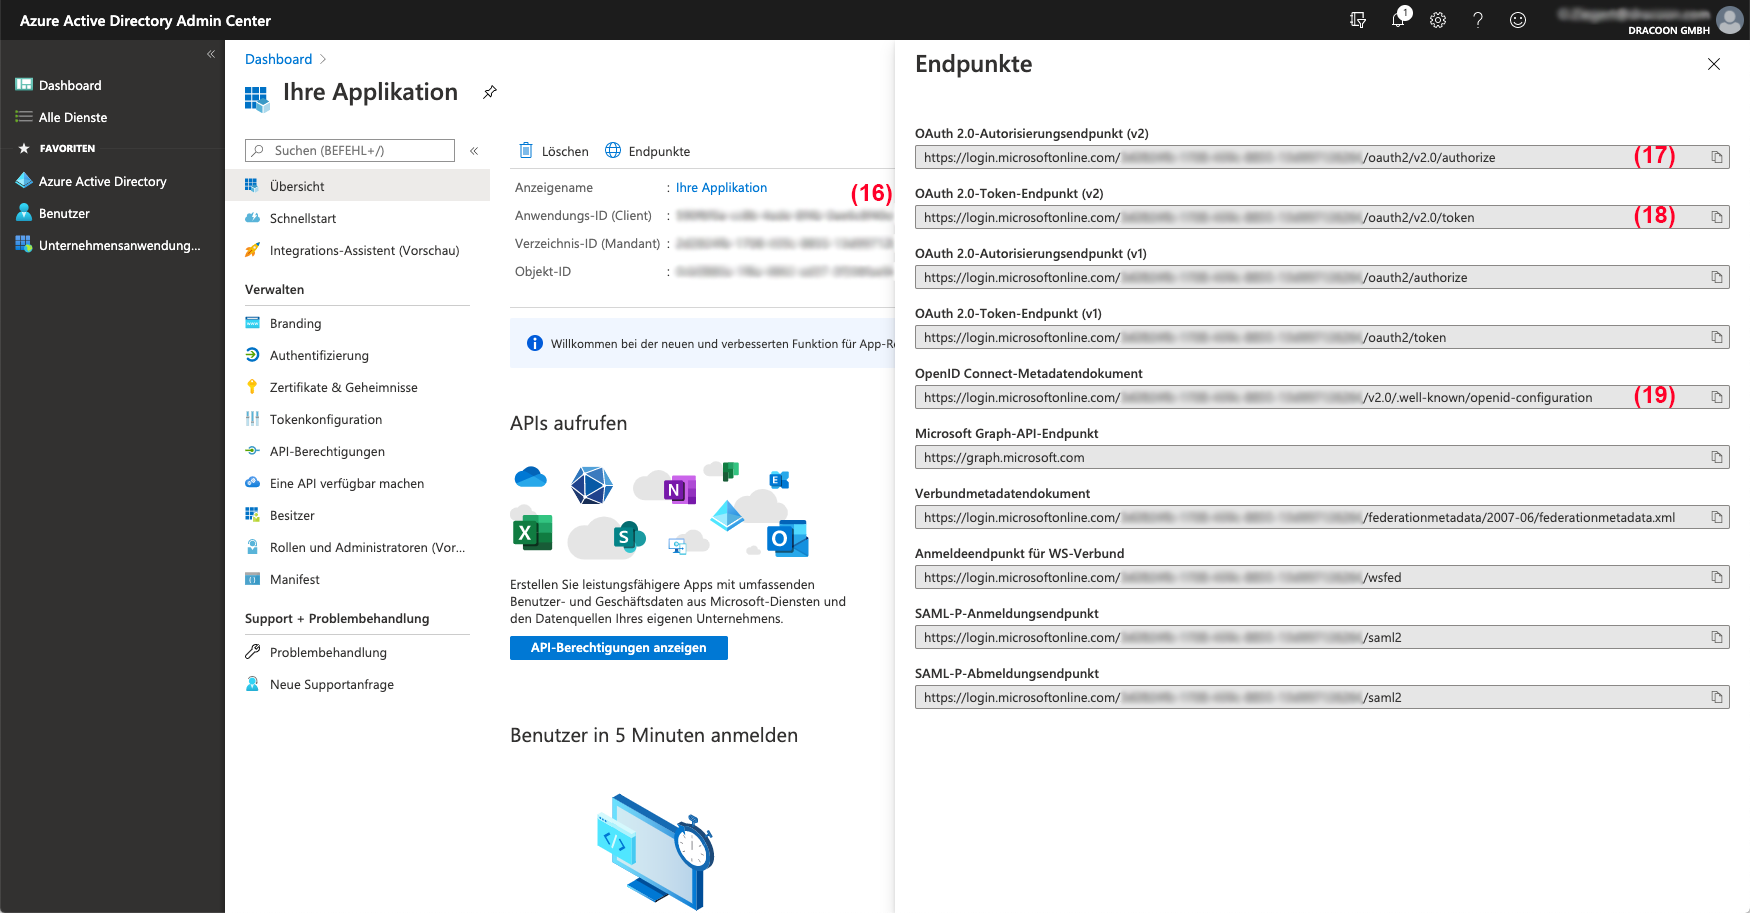Click Endpunkte toolbar button
Viewport: 1750px width, 913px height.
pos(648,151)
